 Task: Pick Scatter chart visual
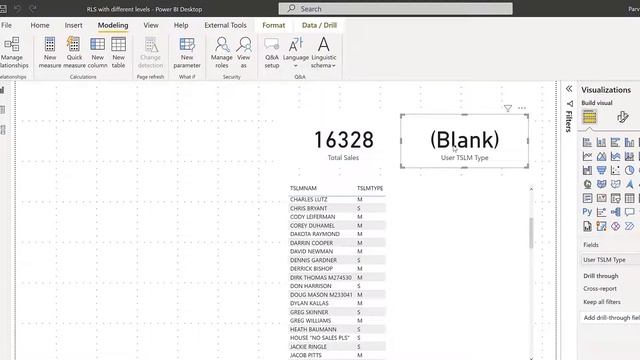point(616,170)
